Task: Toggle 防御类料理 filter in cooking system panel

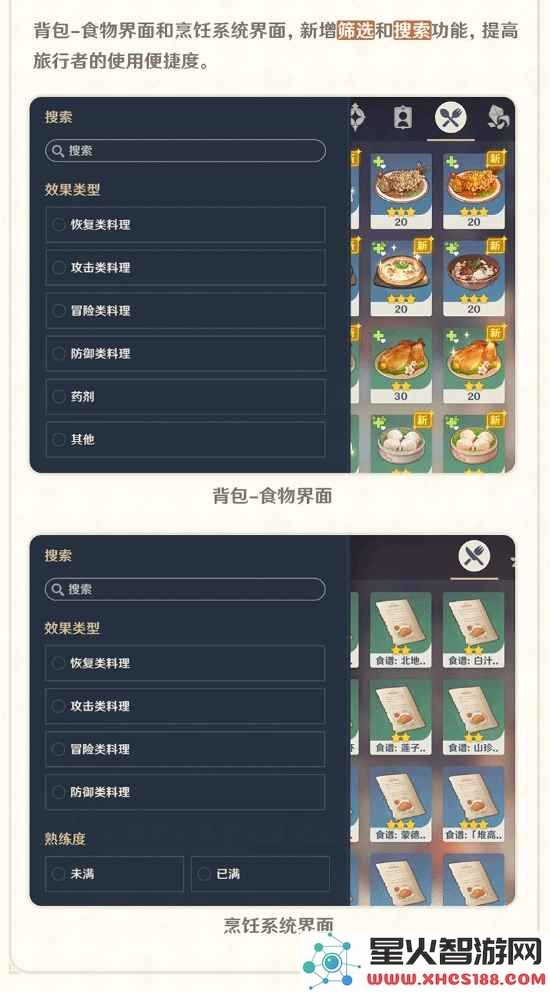Action: point(185,792)
